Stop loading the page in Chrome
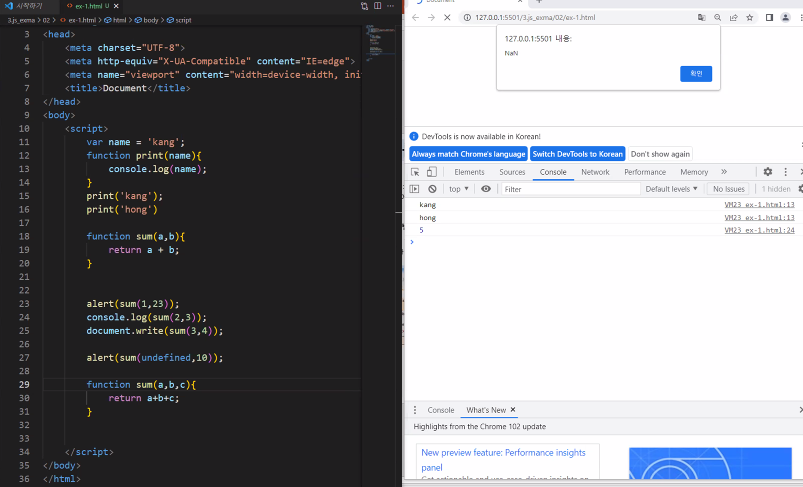 coord(447,17)
